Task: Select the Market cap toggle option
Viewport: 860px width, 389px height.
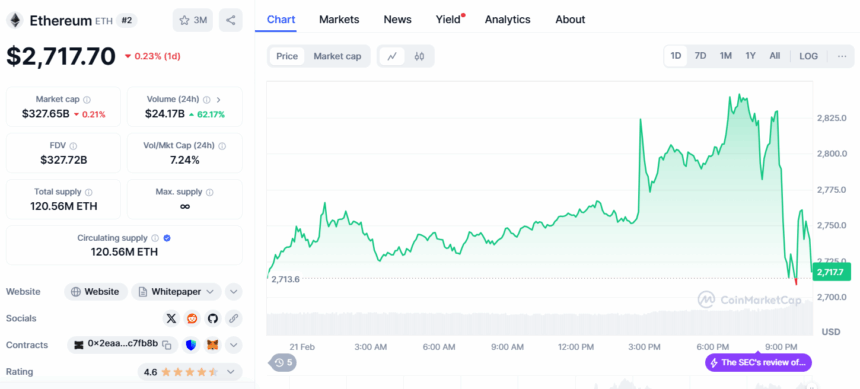Action: click(x=337, y=56)
